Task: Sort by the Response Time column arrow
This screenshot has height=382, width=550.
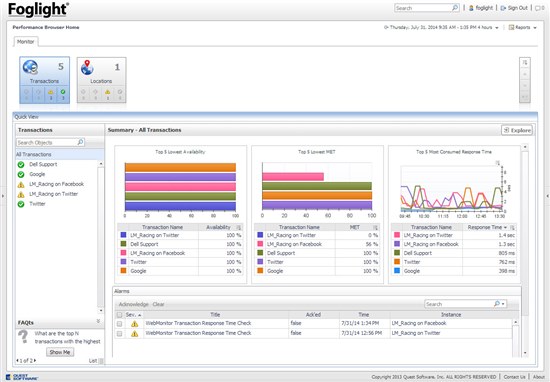Action: coord(505,228)
